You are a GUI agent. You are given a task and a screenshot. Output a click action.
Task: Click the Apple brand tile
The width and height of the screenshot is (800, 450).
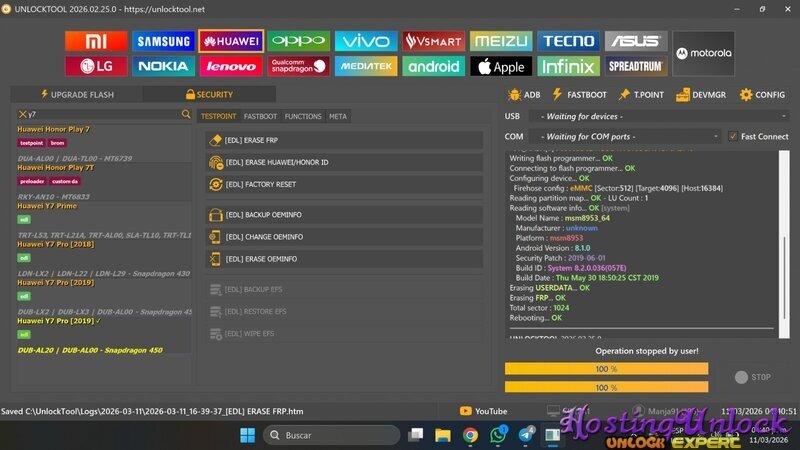[x=501, y=66]
